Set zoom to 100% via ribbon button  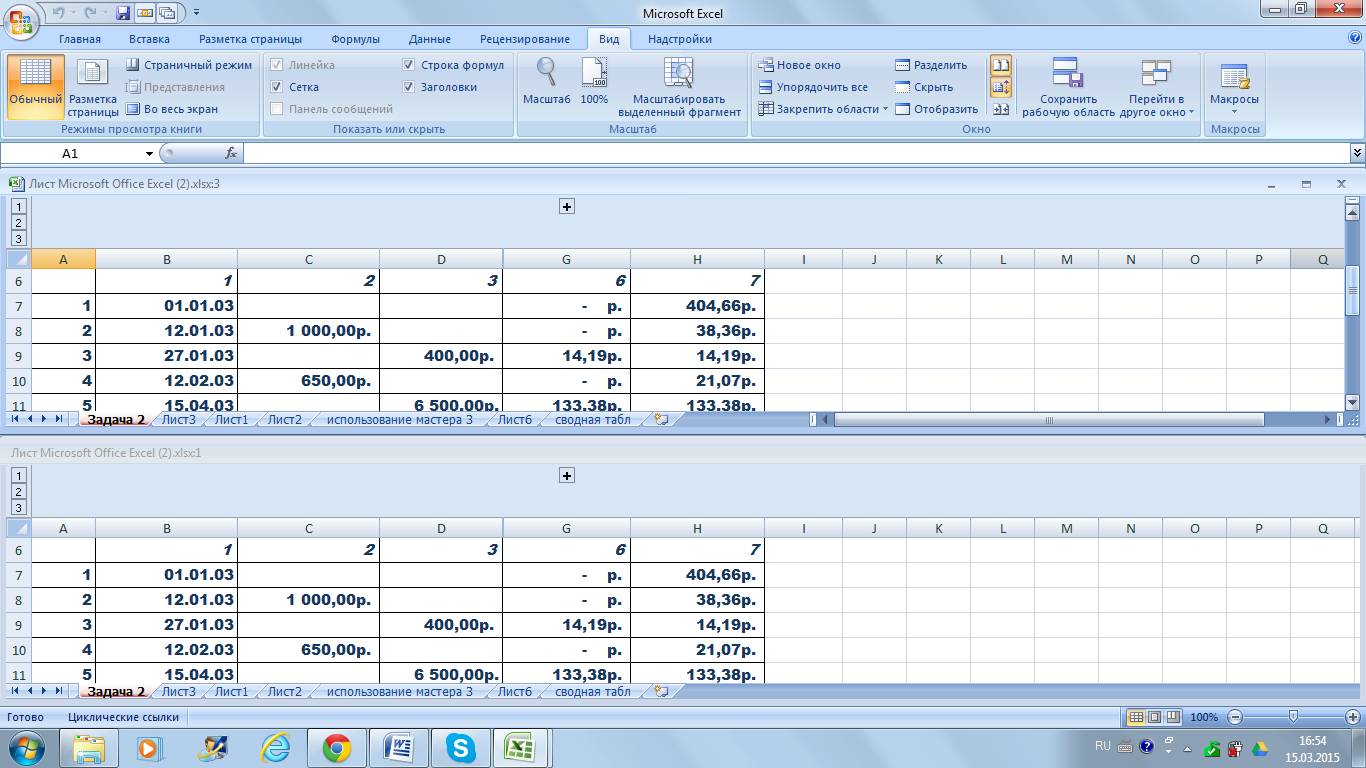(x=594, y=81)
